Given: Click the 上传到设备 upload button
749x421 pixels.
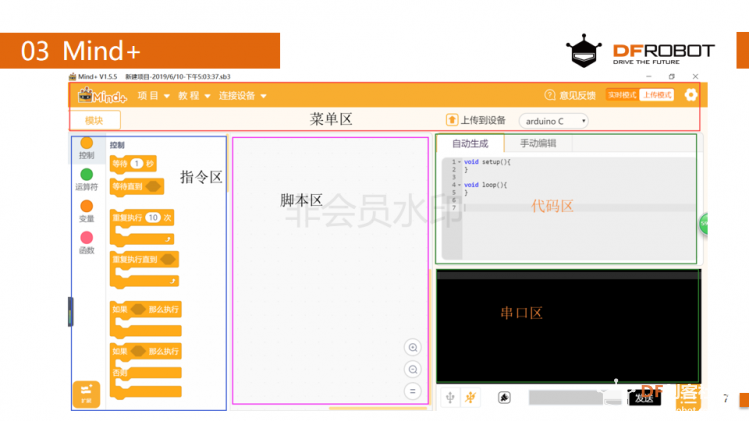Looking at the screenshot, I should [476, 120].
